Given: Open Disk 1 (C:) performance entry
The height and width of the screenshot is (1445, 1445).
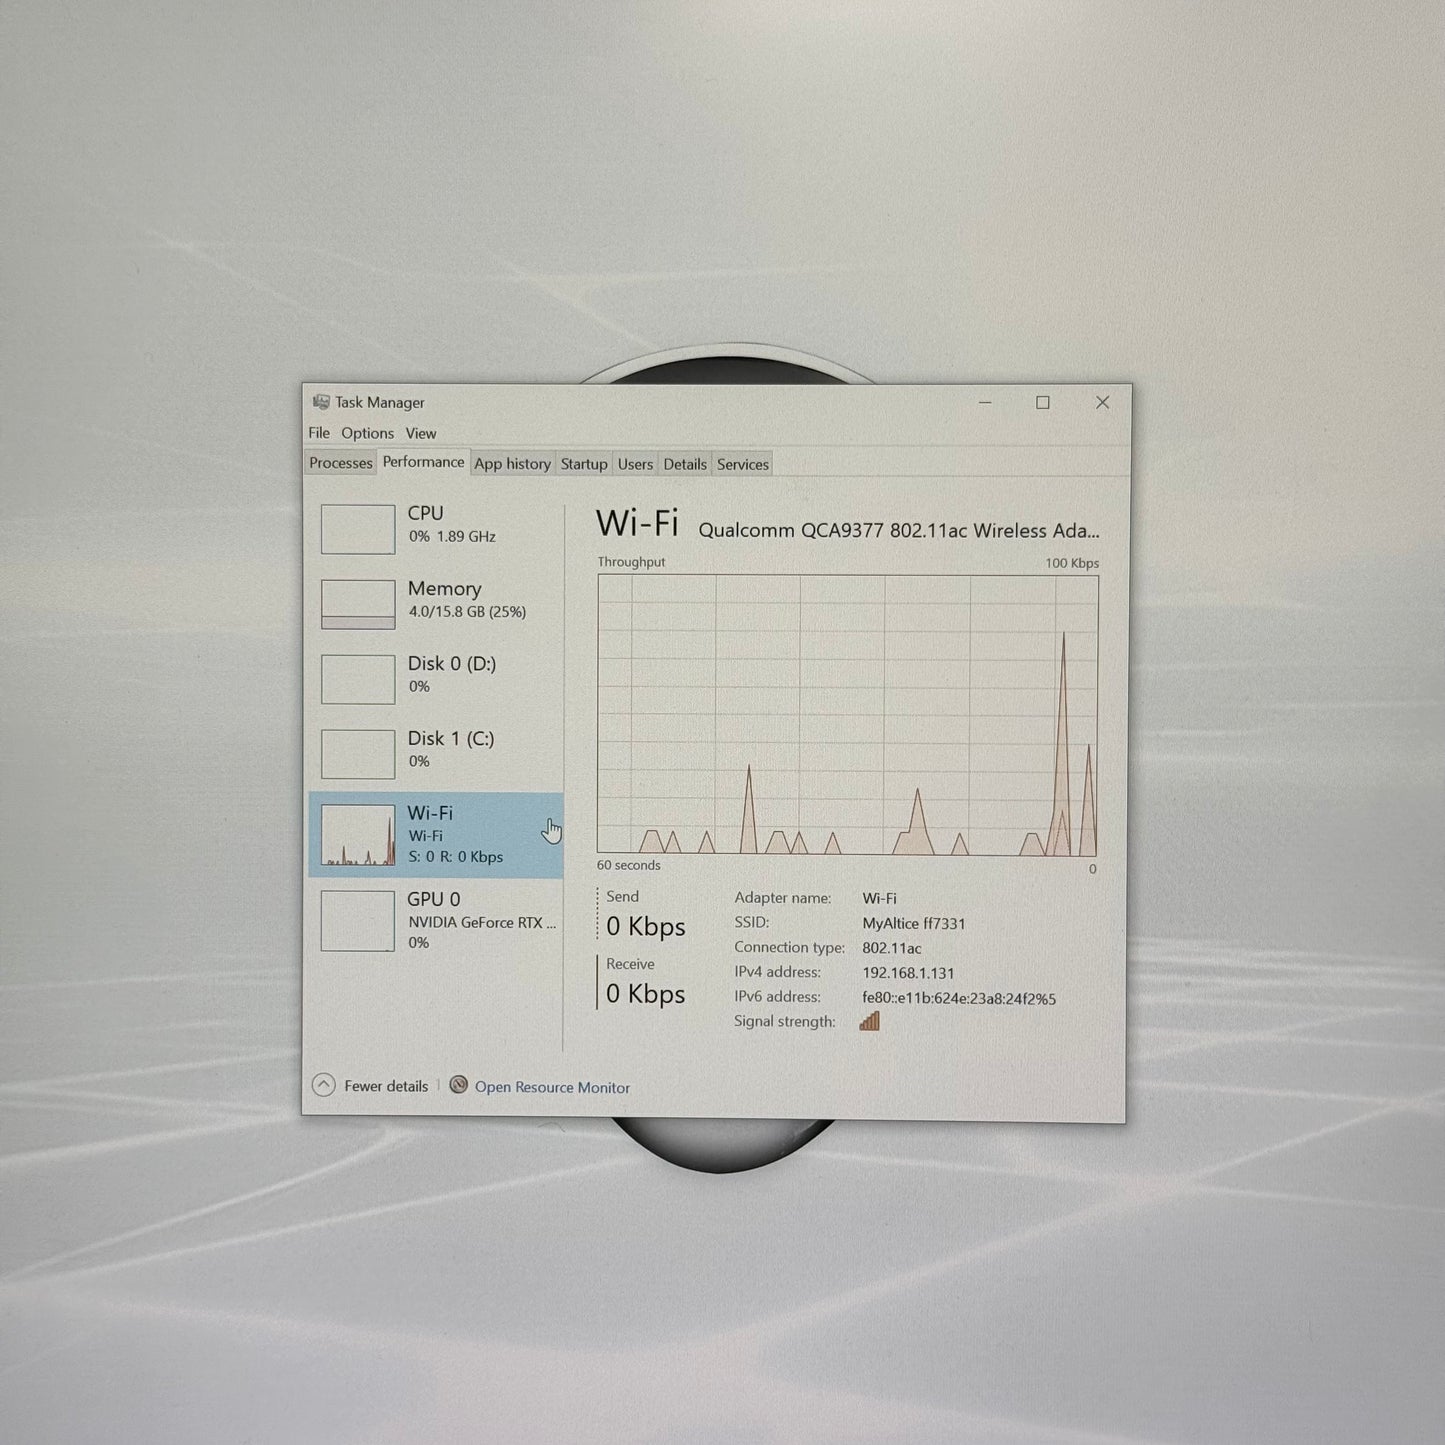Looking at the screenshot, I should coord(436,754).
